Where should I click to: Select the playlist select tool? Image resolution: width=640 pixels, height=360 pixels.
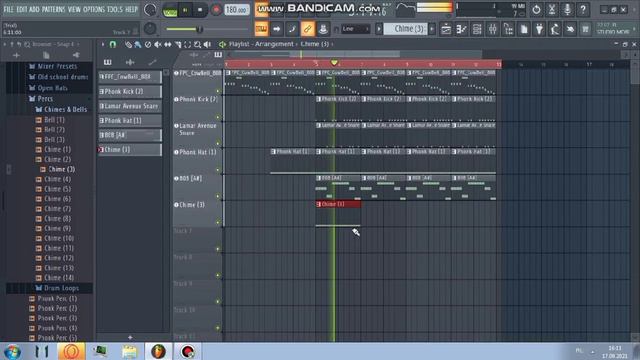[x=188, y=44]
